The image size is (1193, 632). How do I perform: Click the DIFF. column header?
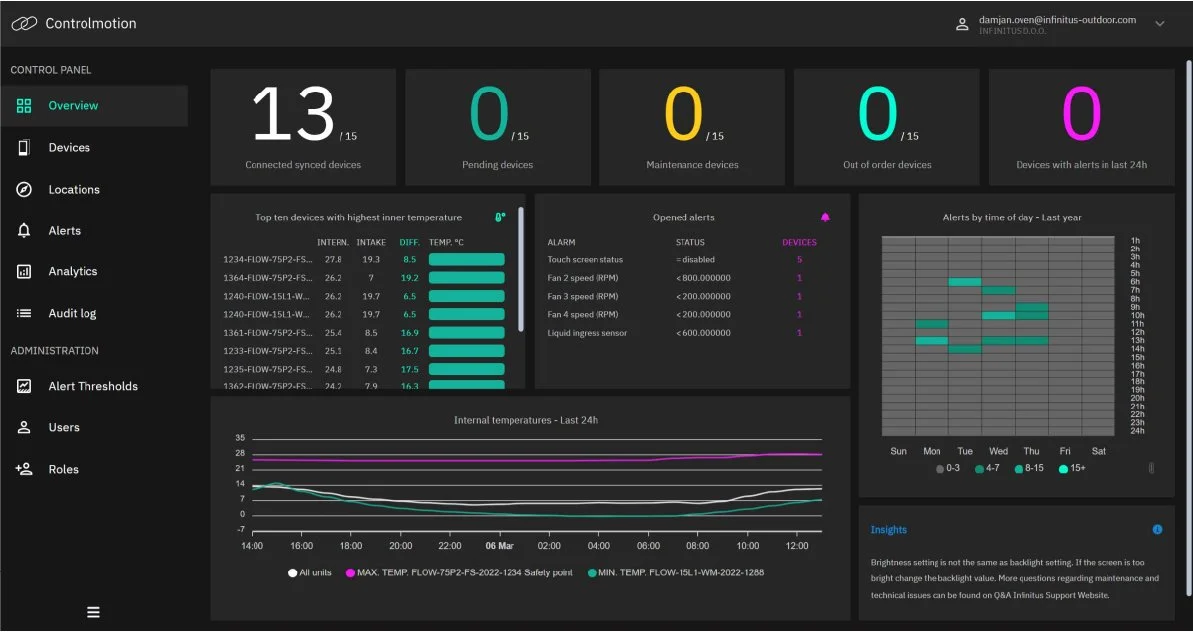(409, 243)
